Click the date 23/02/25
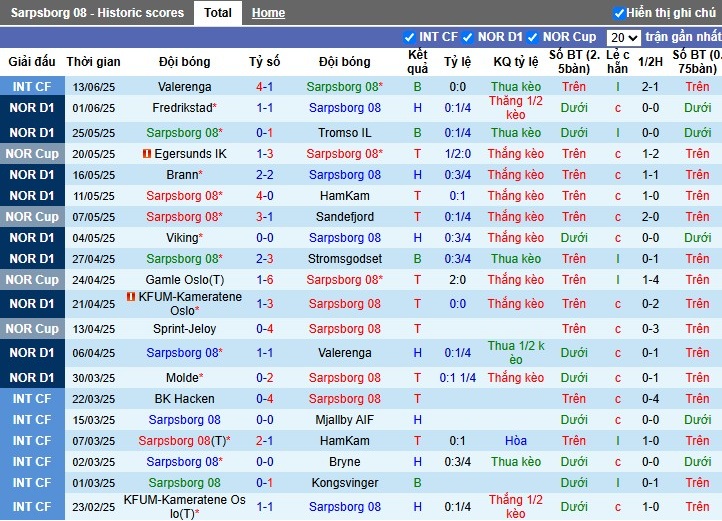The height and width of the screenshot is (521, 722). tap(93, 507)
